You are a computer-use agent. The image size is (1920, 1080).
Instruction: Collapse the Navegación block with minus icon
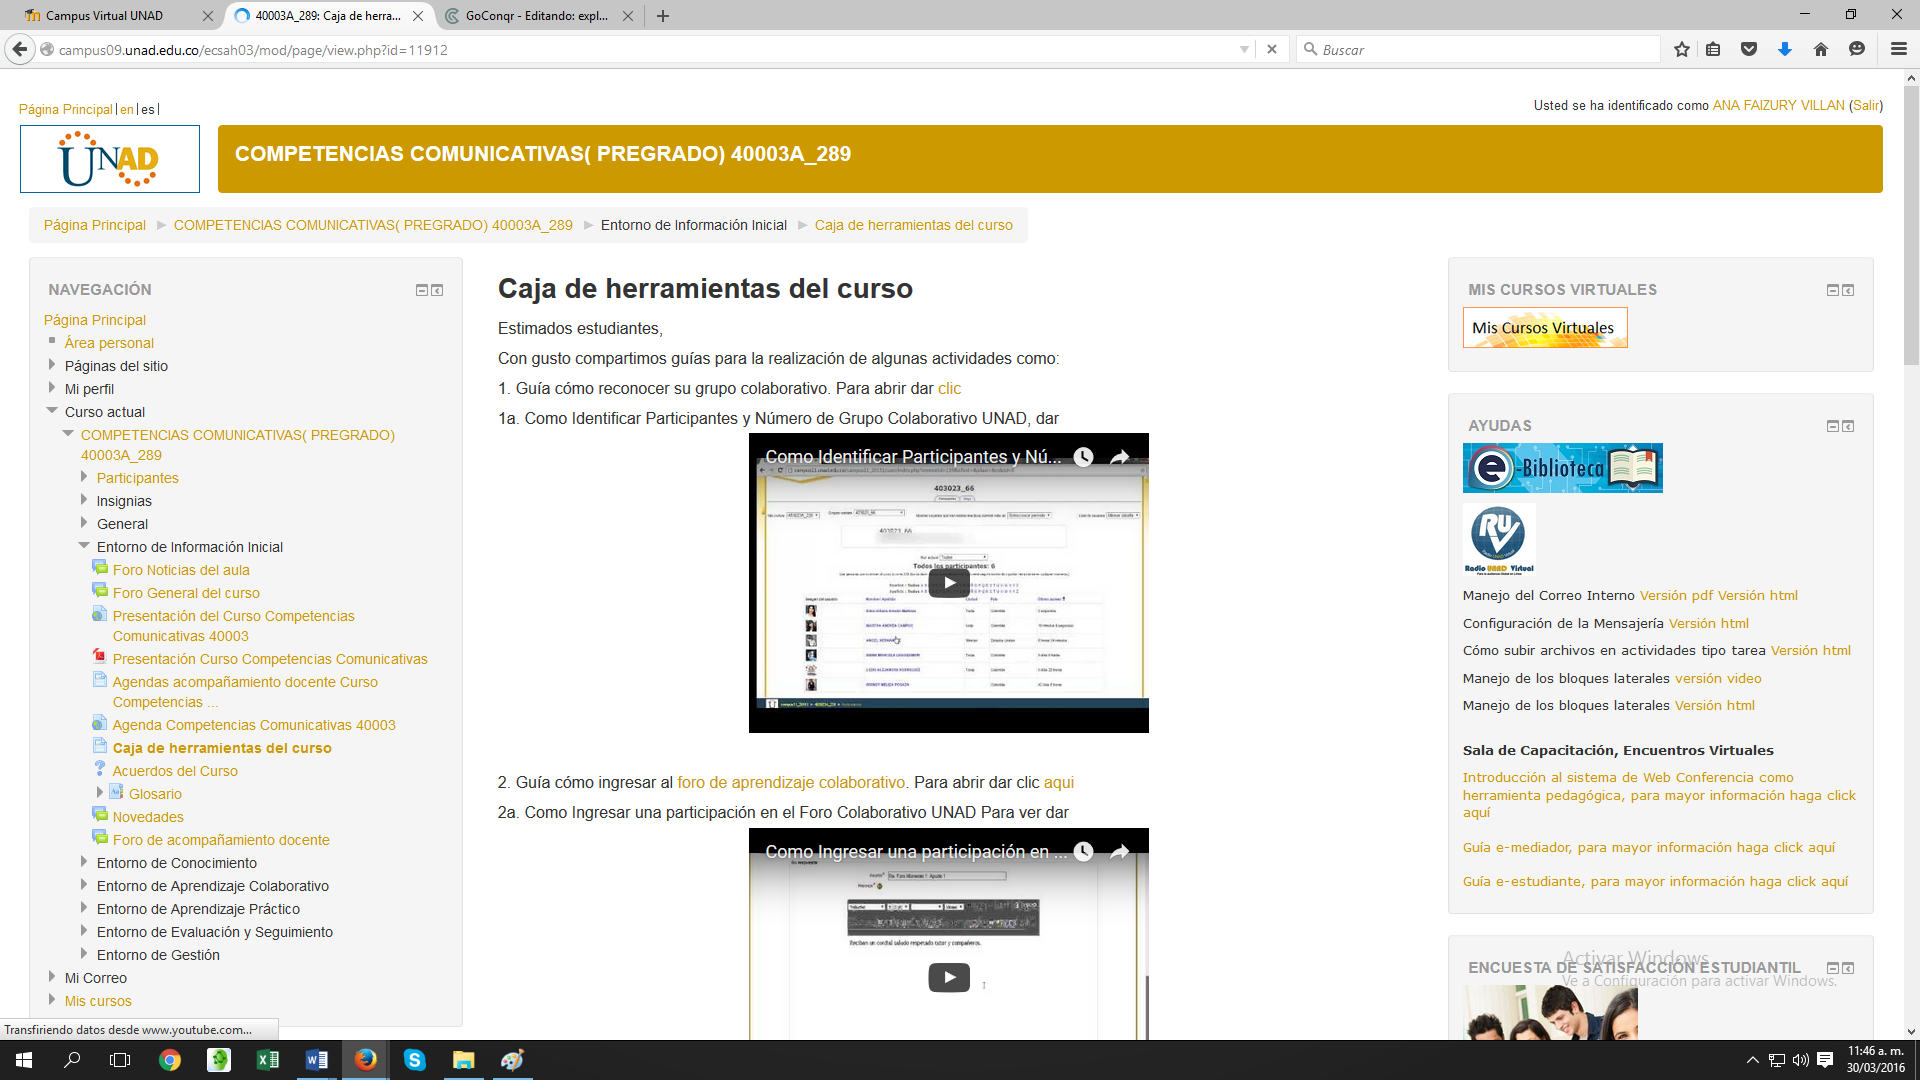click(422, 290)
